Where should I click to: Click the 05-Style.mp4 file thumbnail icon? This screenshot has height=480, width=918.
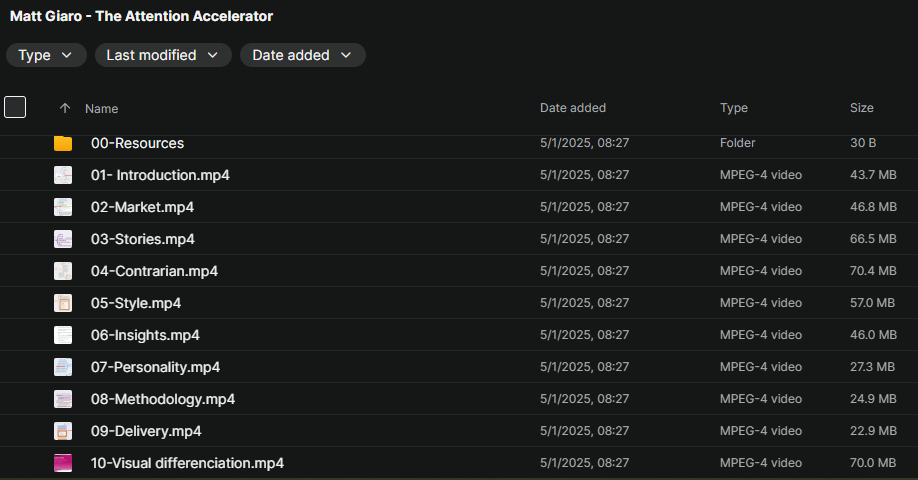coord(63,303)
